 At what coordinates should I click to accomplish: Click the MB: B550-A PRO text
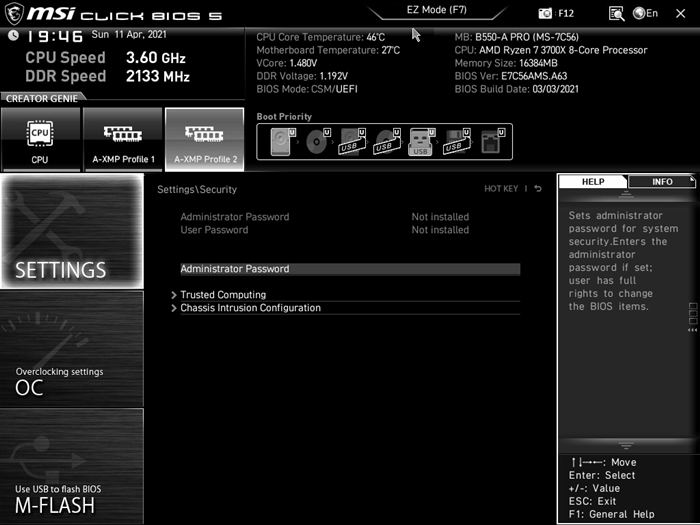point(517,37)
